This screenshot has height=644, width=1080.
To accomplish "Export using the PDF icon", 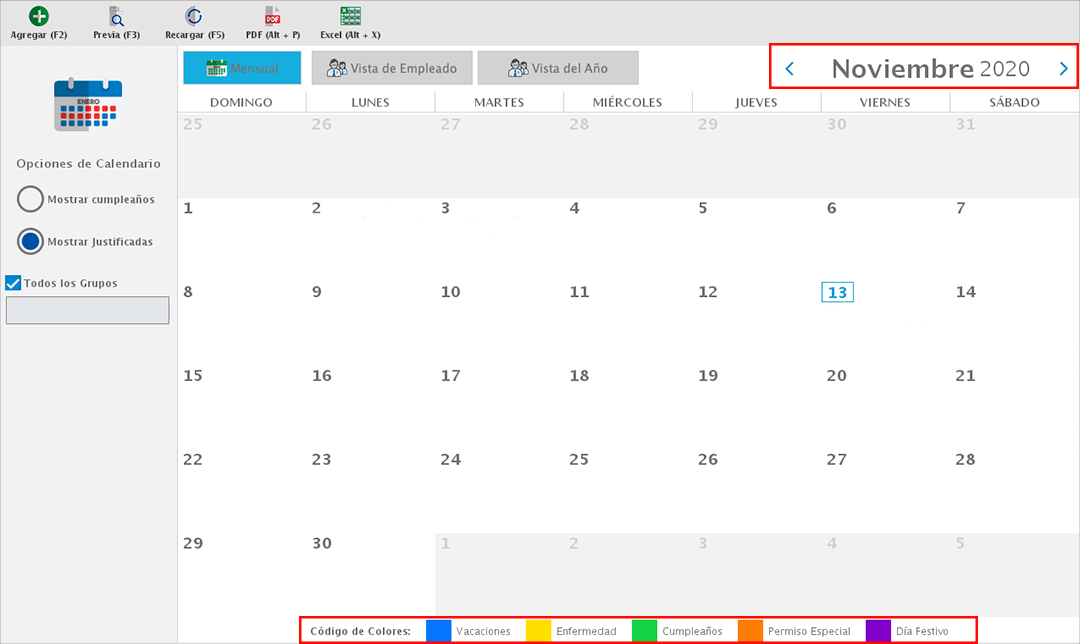I will [x=272, y=16].
